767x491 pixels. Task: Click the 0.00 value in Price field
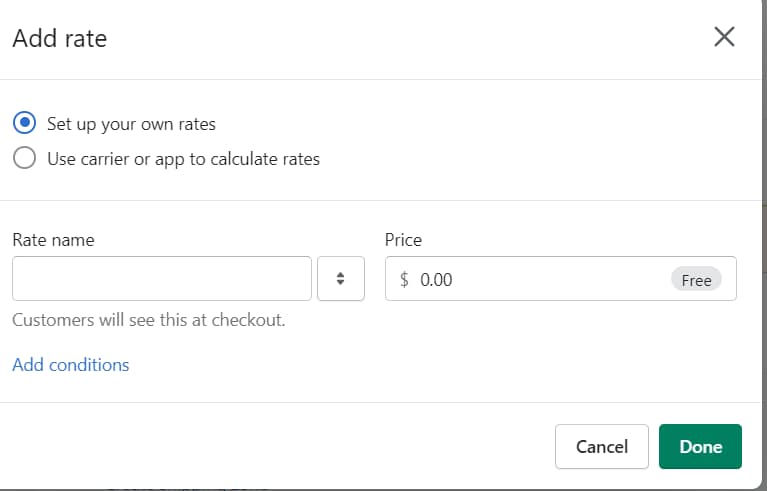pyautogui.click(x=436, y=280)
